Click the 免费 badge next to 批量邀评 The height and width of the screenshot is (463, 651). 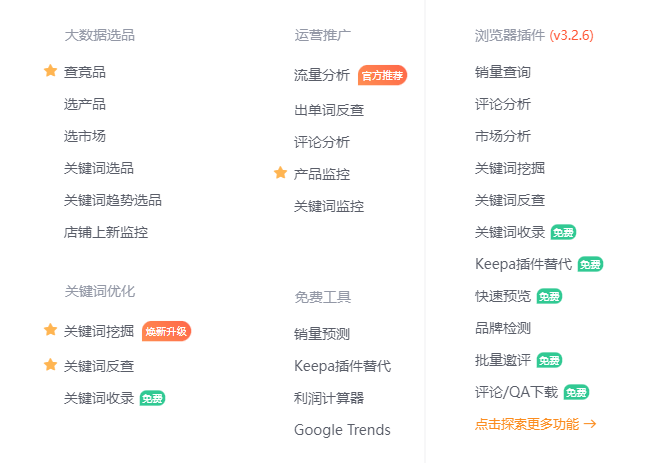coord(549,360)
